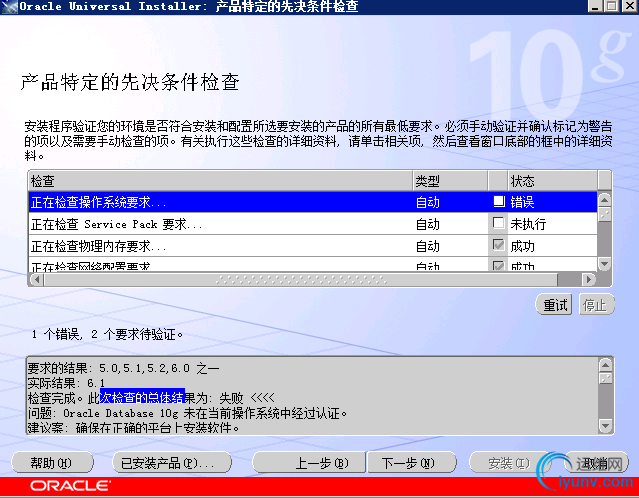The height and width of the screenshot is (498, 639).
Task: Select the partially visible 正在检查网络配置要求 row
Action: coord(313,265)
